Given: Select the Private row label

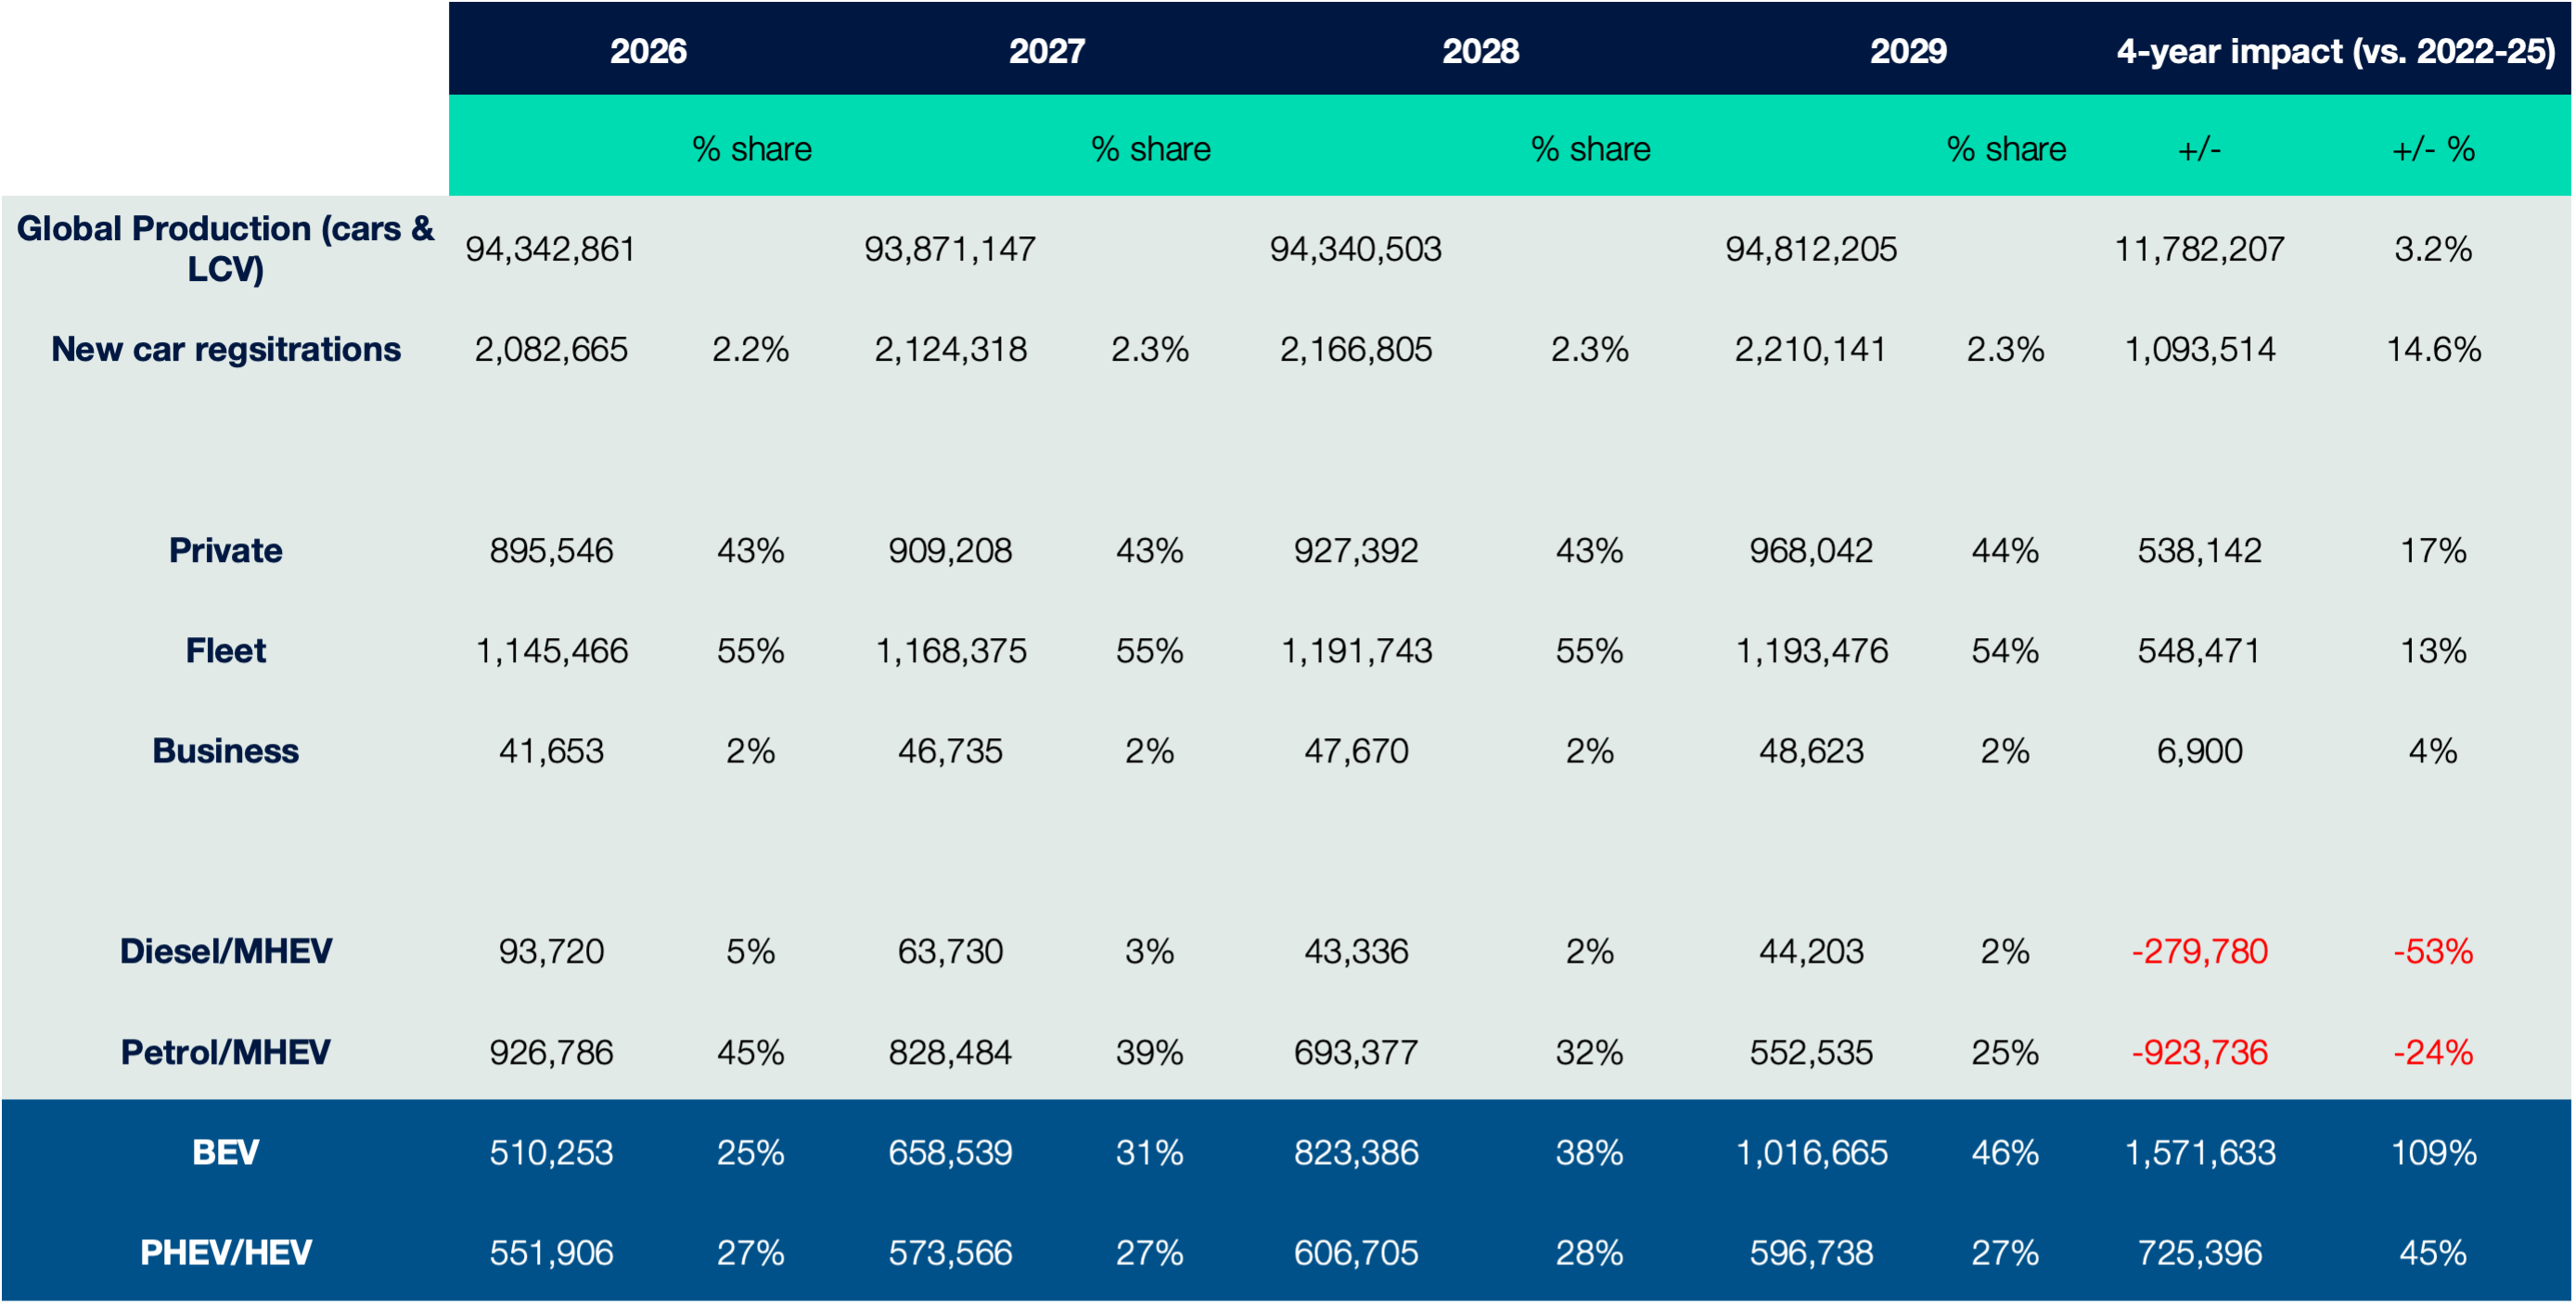Looking at the screenshot, I should [x=226, y=550].
